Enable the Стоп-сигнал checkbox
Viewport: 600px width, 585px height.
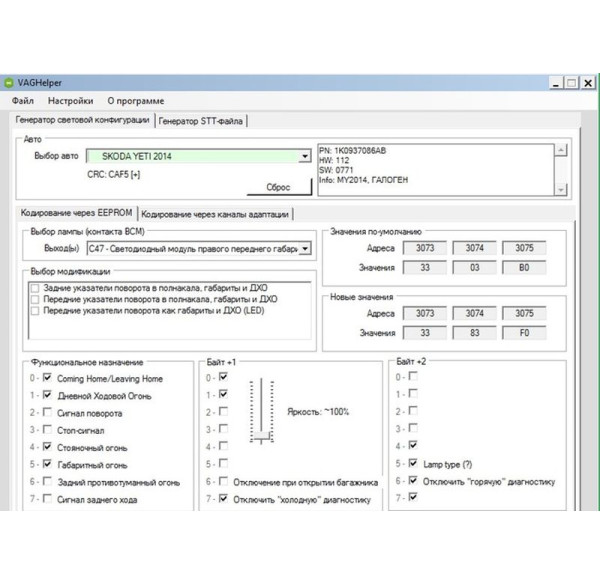(x=47, y=430)
